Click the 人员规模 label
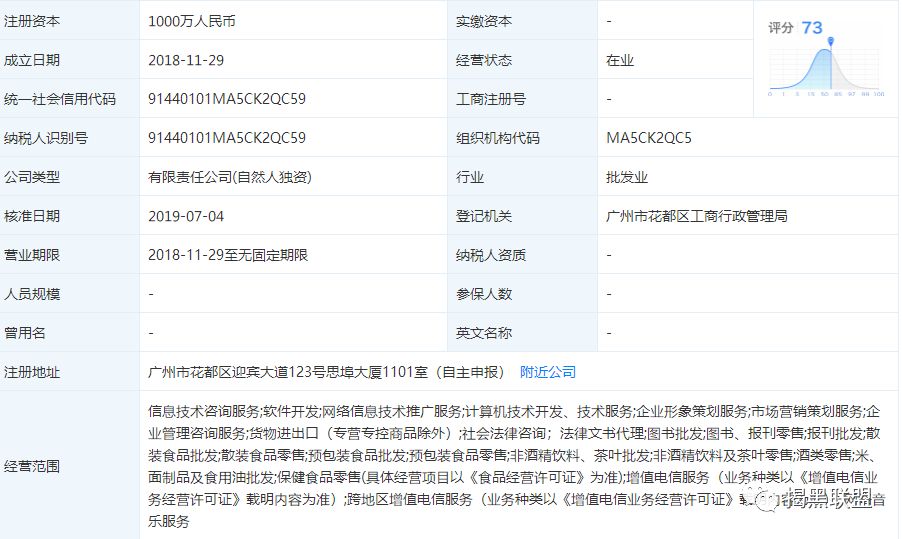The width and height of the screenshot is (902, 539). coord(32,294)
